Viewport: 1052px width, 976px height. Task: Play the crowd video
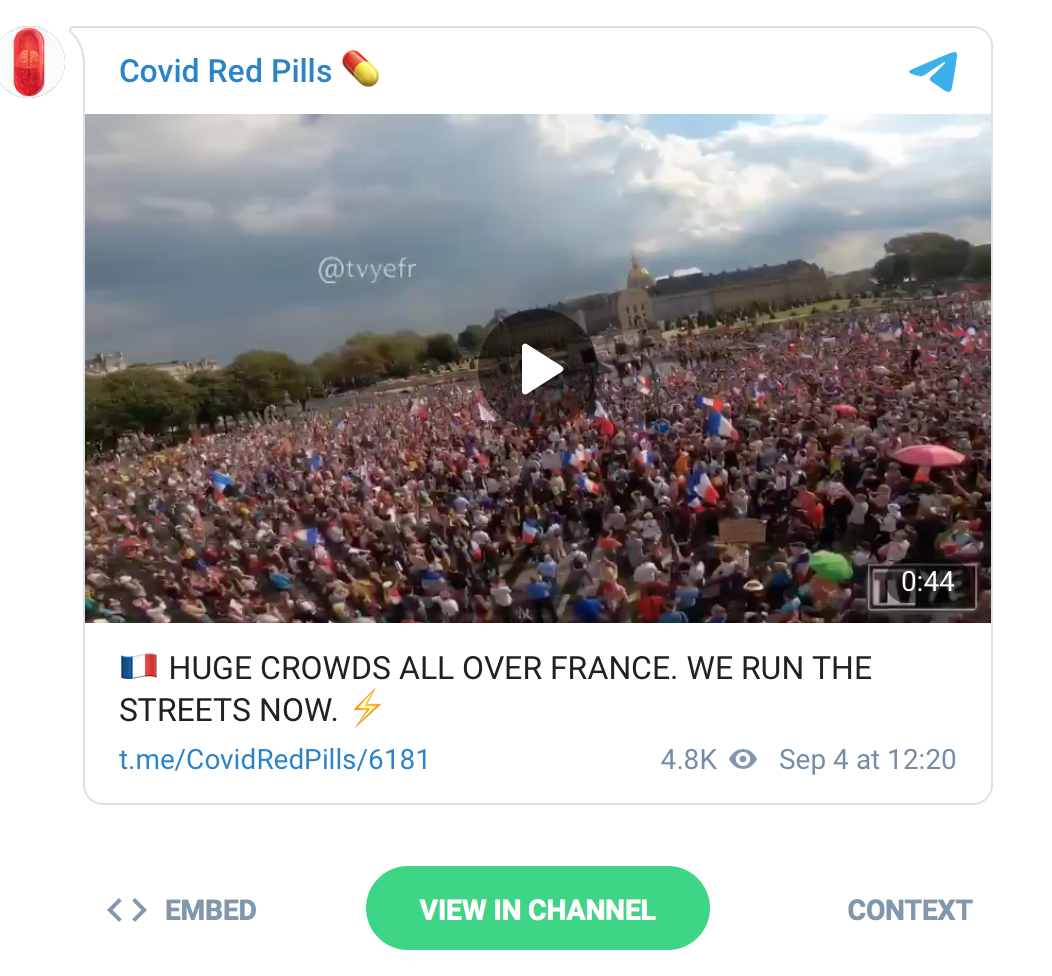point(538,368)
